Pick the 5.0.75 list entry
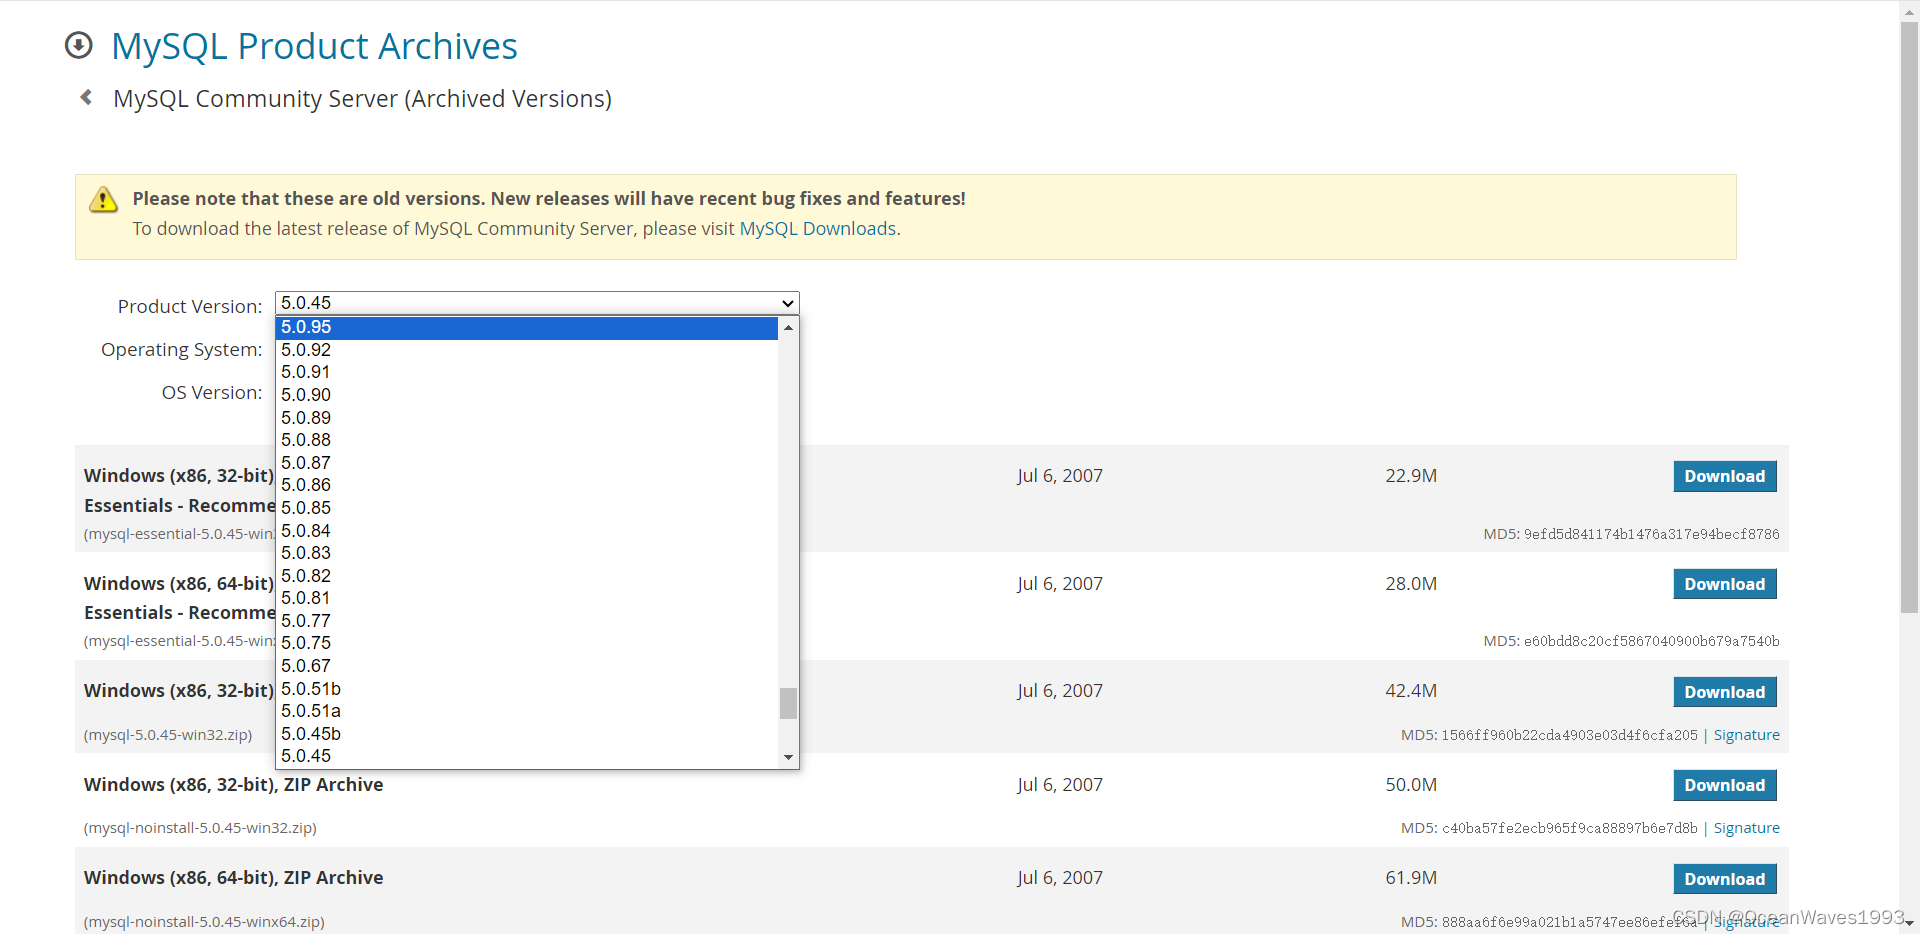The image size is (1920, 934). click(x=527, y=643)
